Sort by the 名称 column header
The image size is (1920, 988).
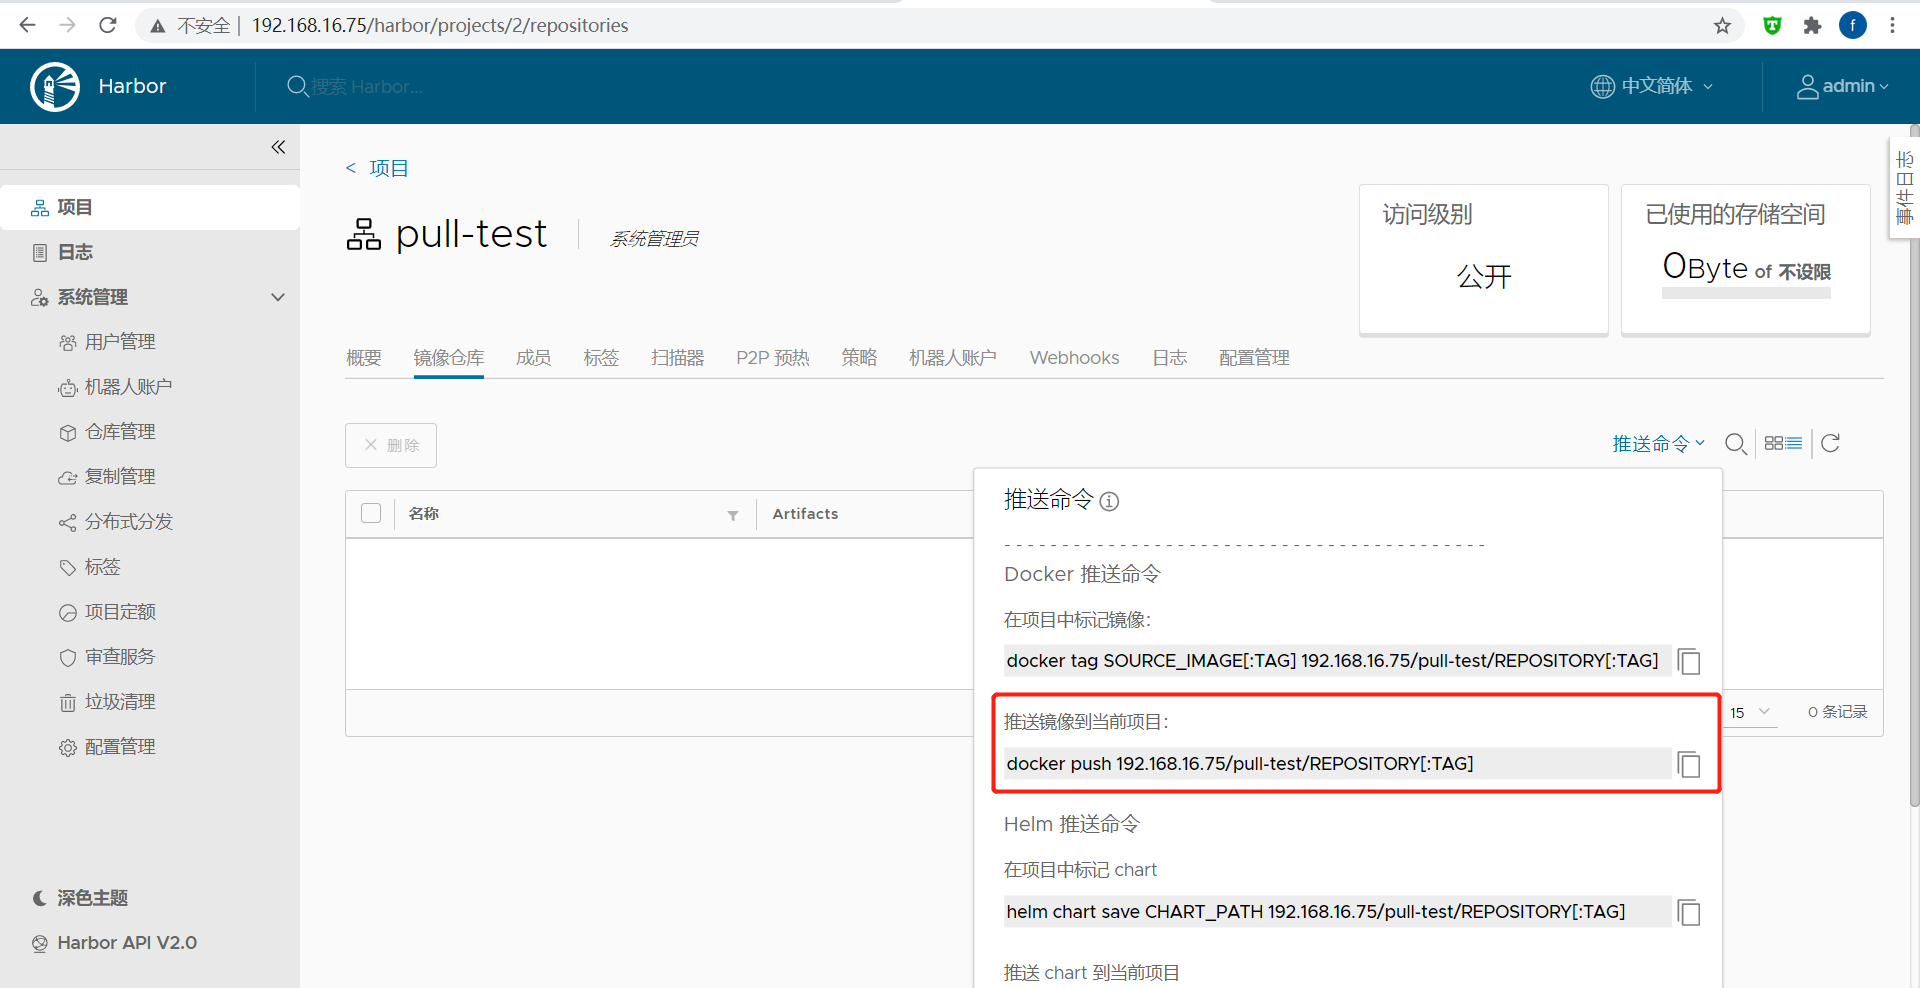click(424, 513)
